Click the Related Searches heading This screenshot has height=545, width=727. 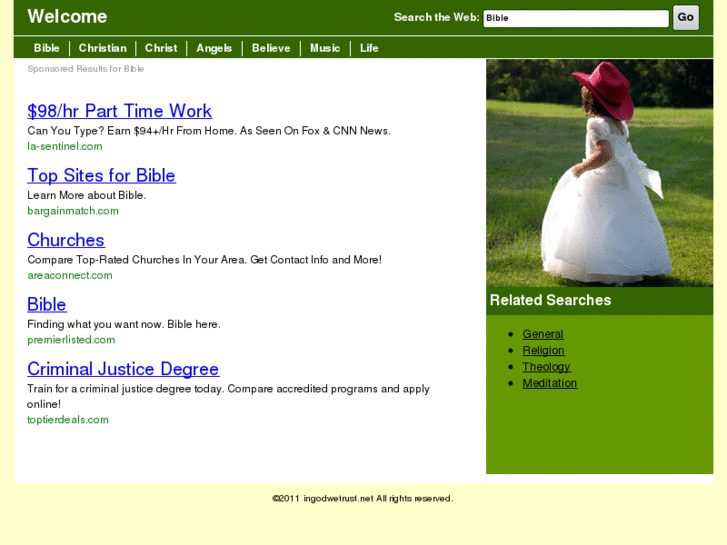550,300
